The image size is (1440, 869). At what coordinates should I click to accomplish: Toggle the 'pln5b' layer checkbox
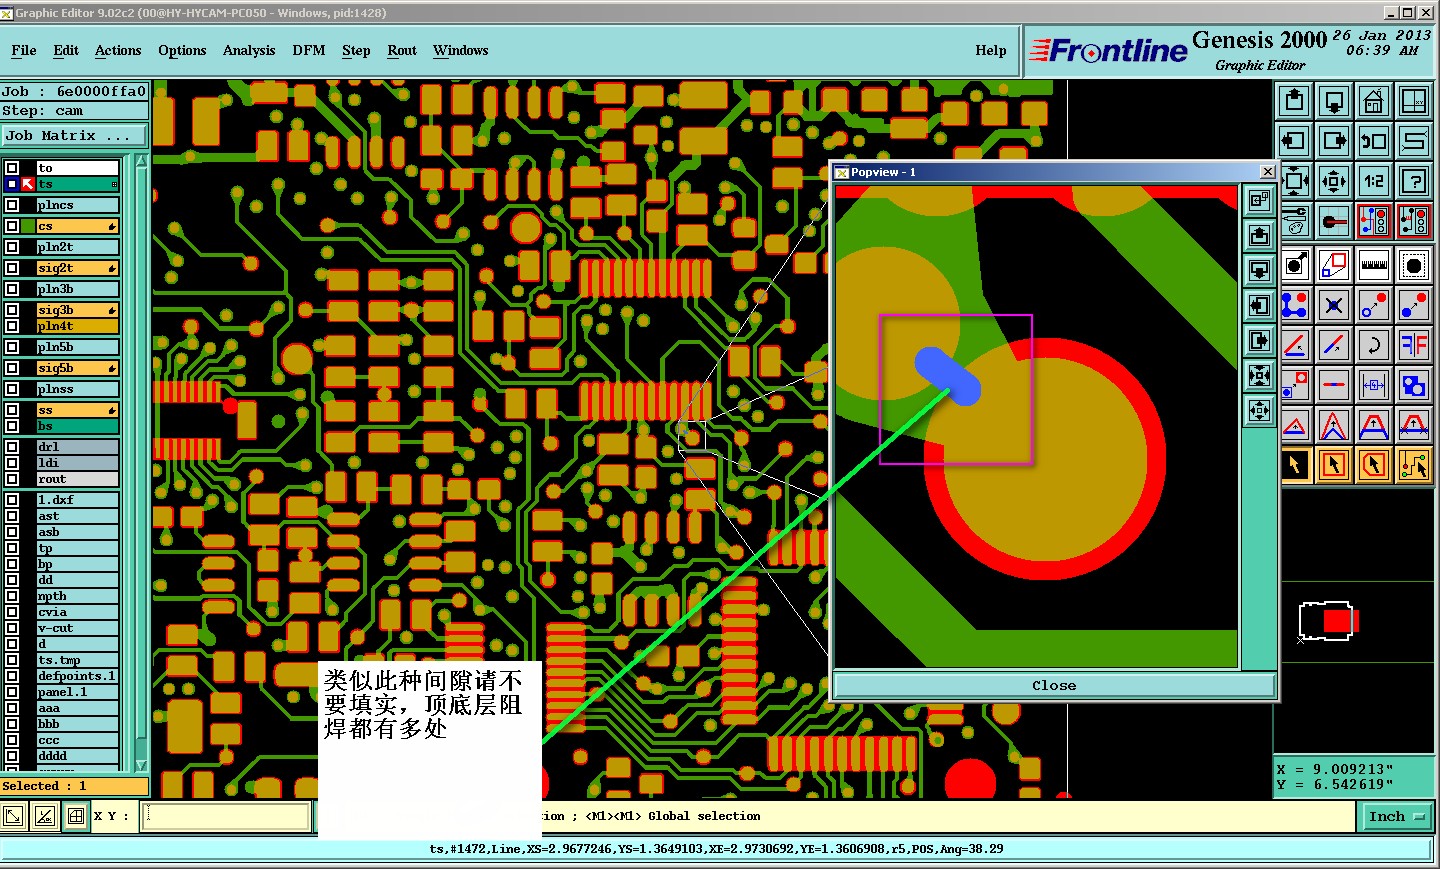click(12, 347)
